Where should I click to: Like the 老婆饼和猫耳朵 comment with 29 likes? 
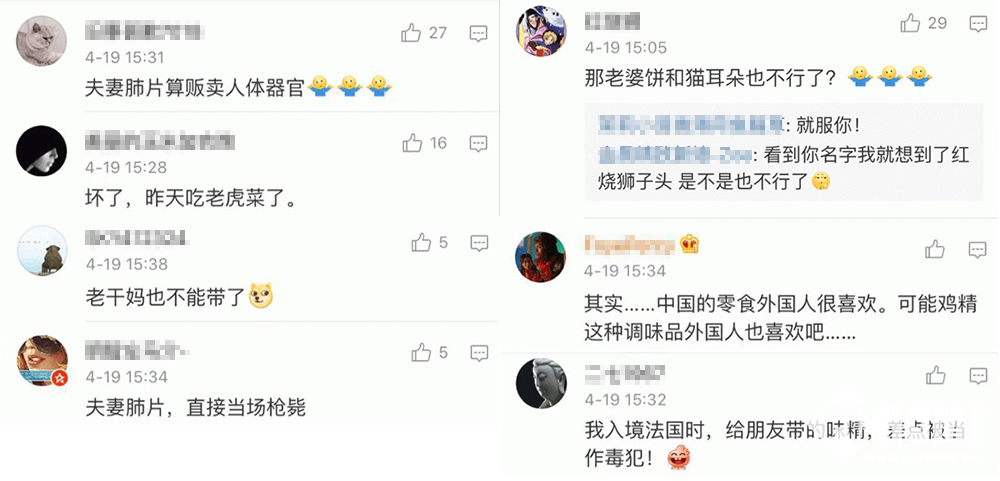[910, 24]
